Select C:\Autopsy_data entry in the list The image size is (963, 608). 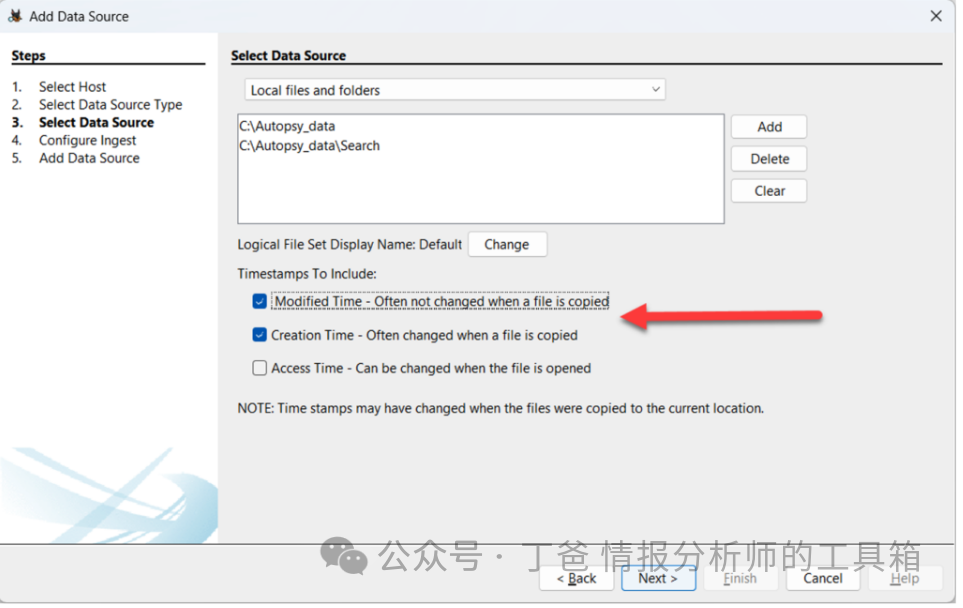[x=289, y=127]
